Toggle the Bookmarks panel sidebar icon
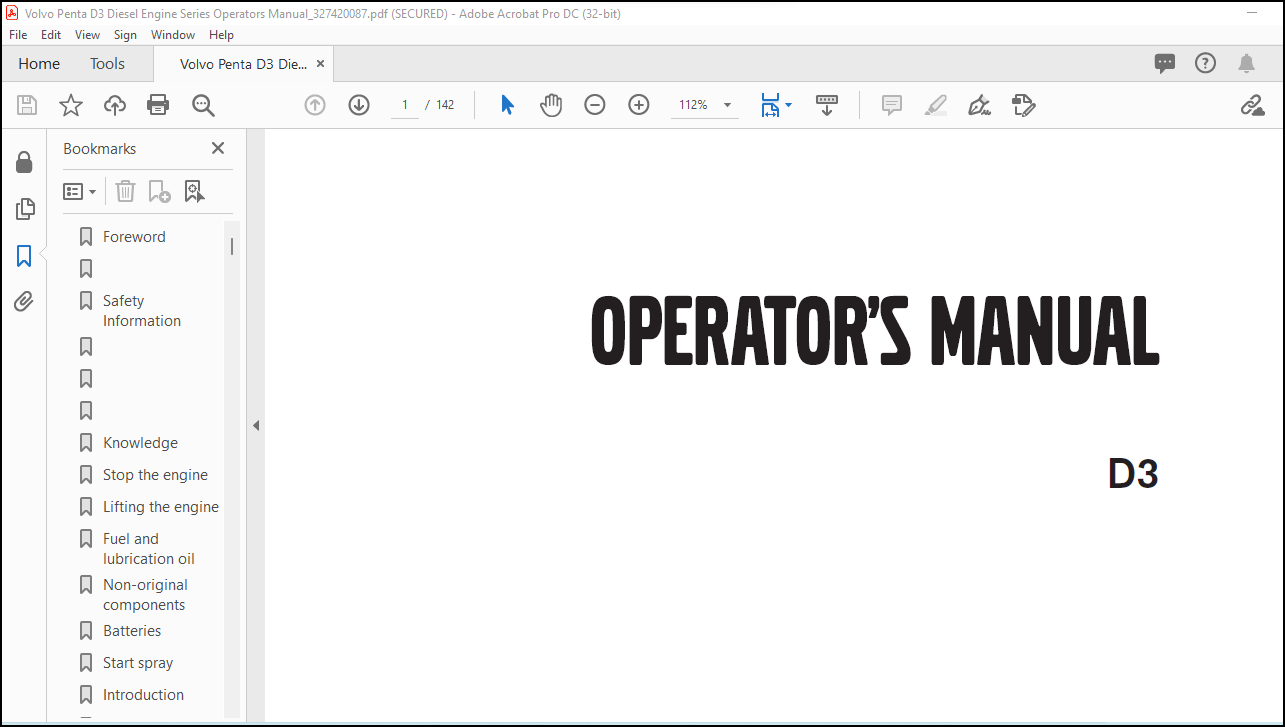 point(24,256)
